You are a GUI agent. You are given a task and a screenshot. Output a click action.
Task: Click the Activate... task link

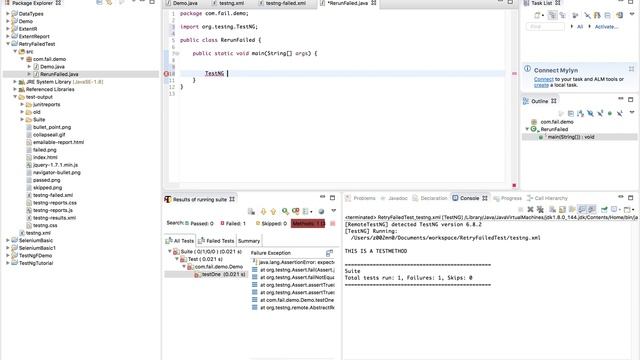click(x=607, y=27)
